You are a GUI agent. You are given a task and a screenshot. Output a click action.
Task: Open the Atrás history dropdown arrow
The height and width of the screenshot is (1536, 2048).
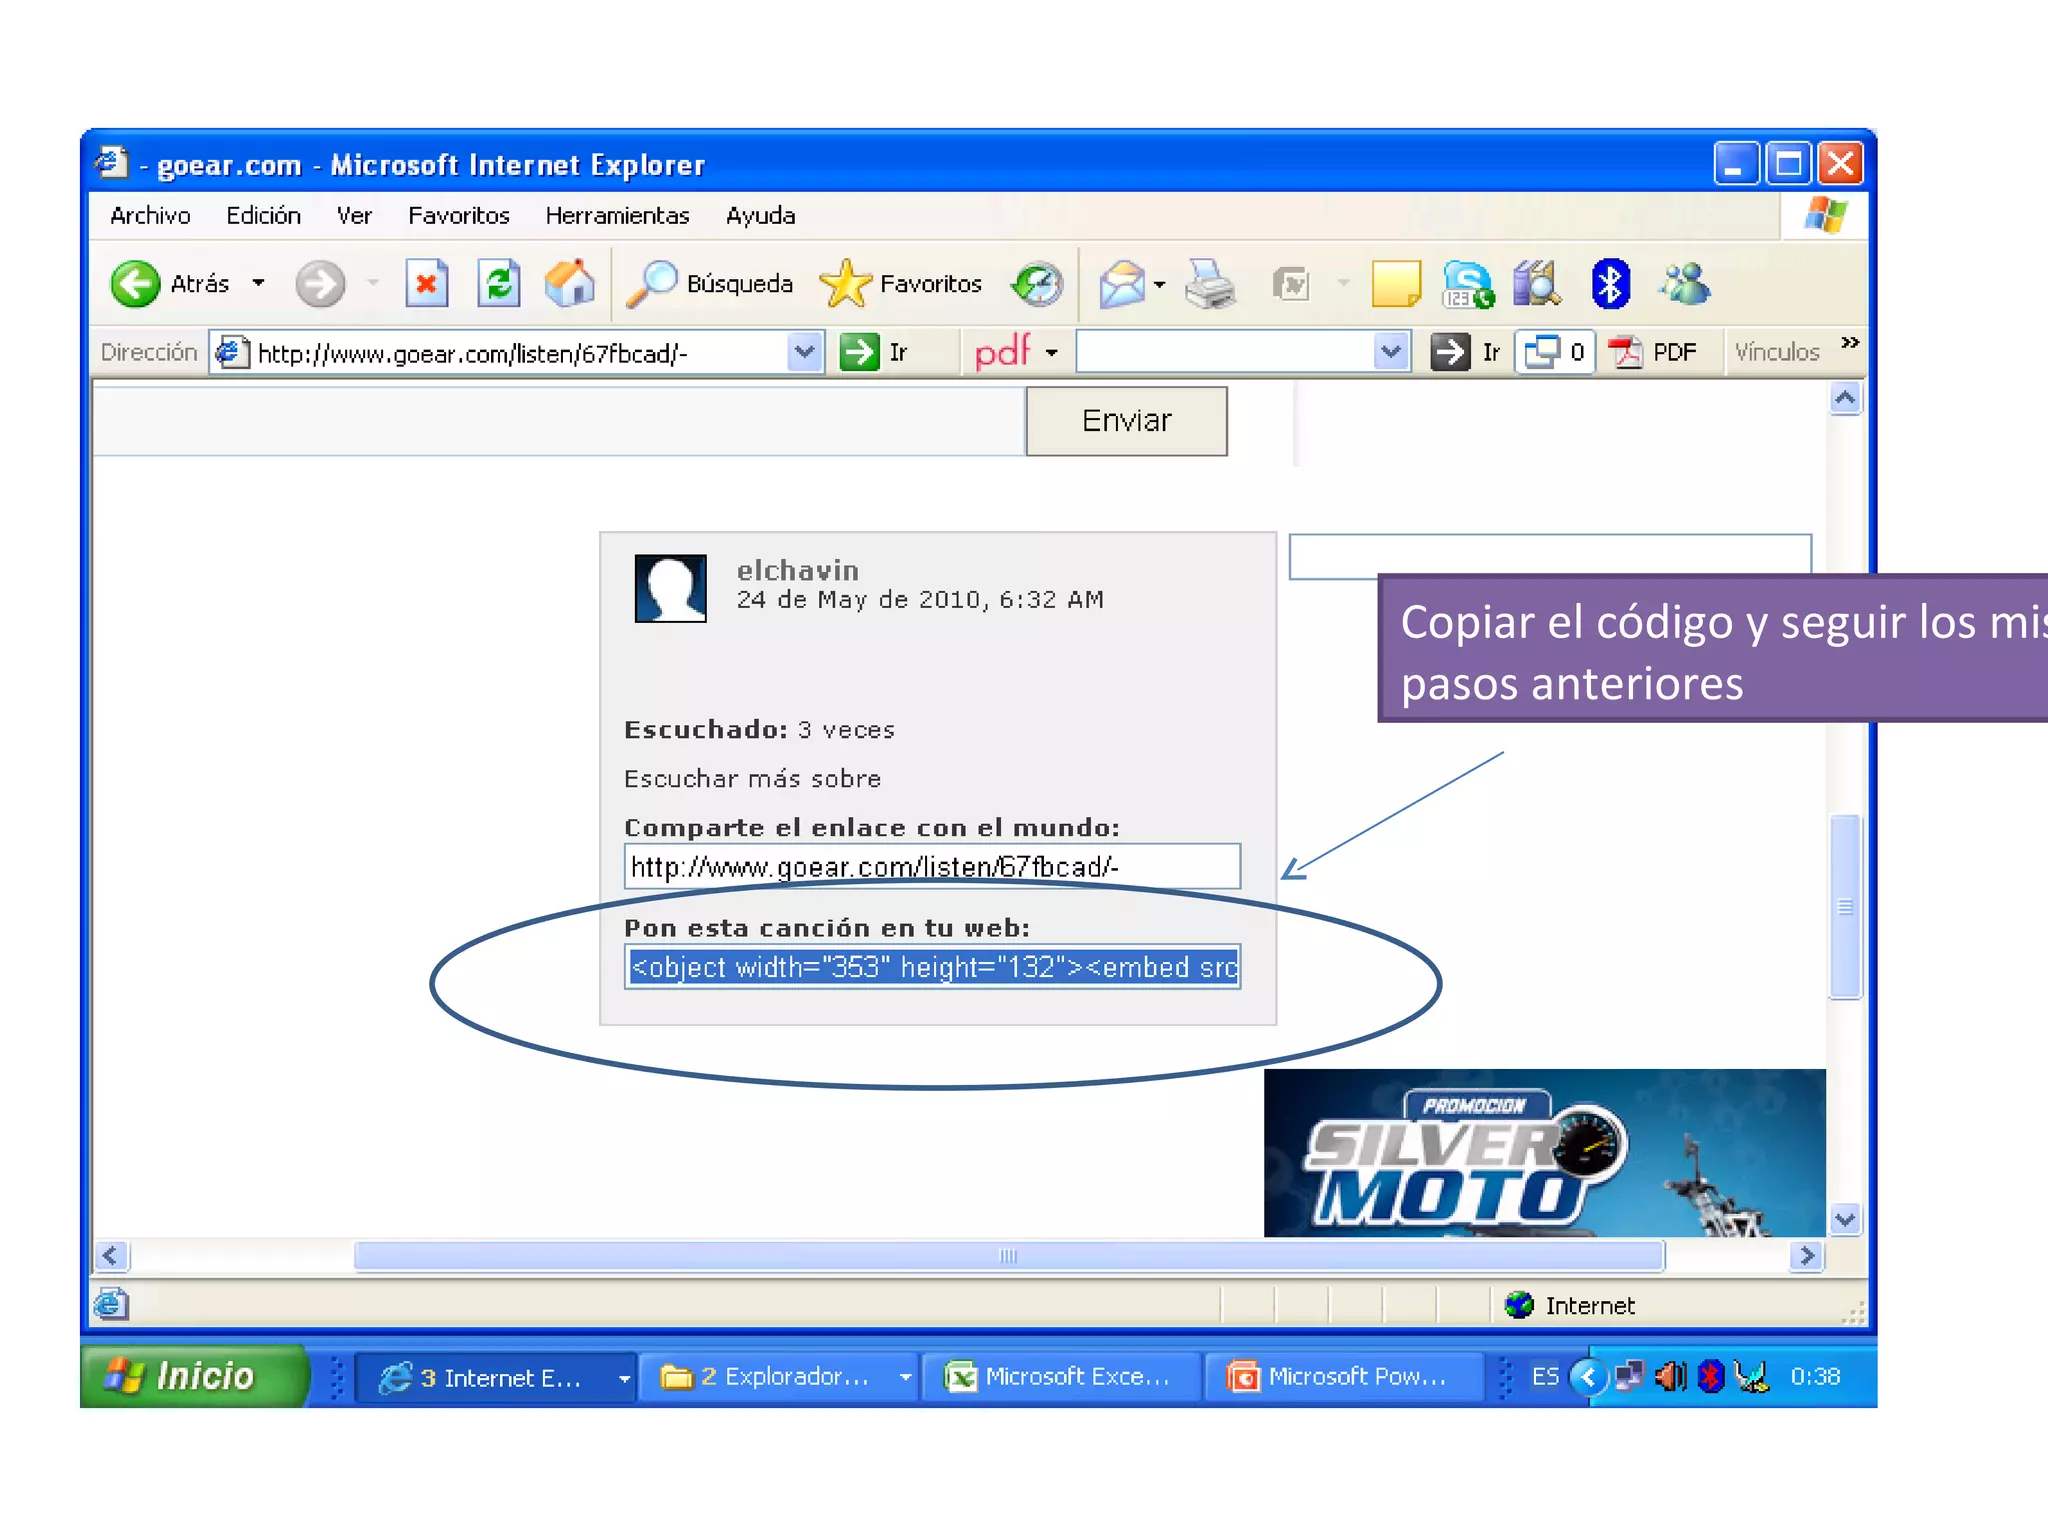click(259, 284)
